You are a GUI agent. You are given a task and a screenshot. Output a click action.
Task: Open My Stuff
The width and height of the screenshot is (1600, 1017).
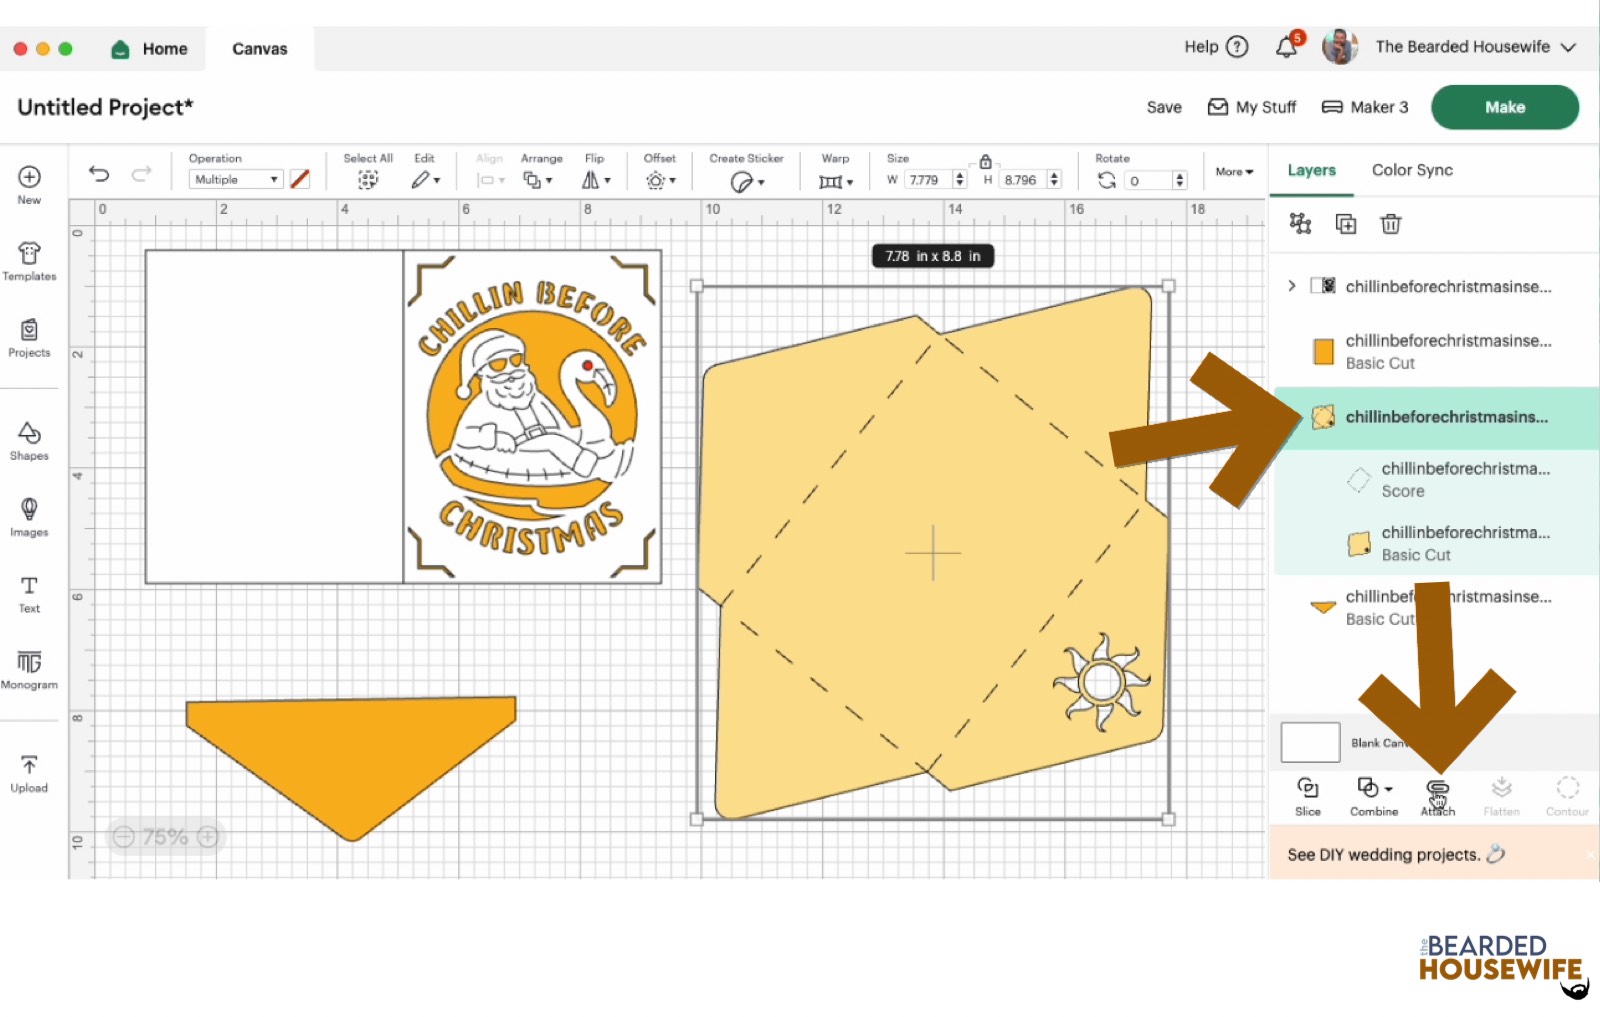coord(1252,107)
